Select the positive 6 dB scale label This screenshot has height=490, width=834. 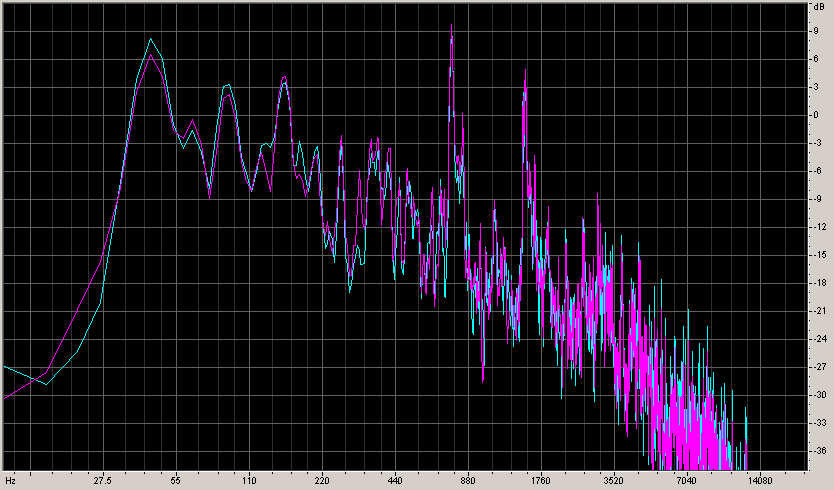coord(816,59)
